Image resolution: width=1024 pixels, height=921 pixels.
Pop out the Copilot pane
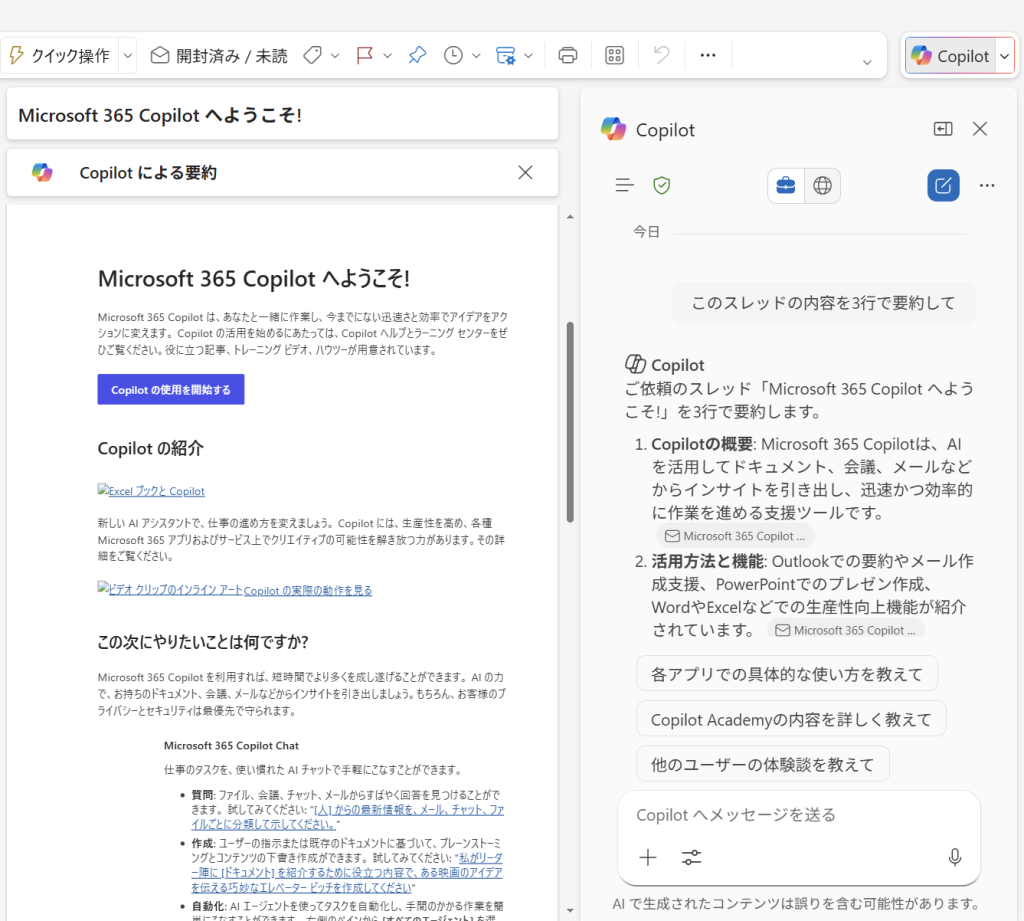coord(942,129)
